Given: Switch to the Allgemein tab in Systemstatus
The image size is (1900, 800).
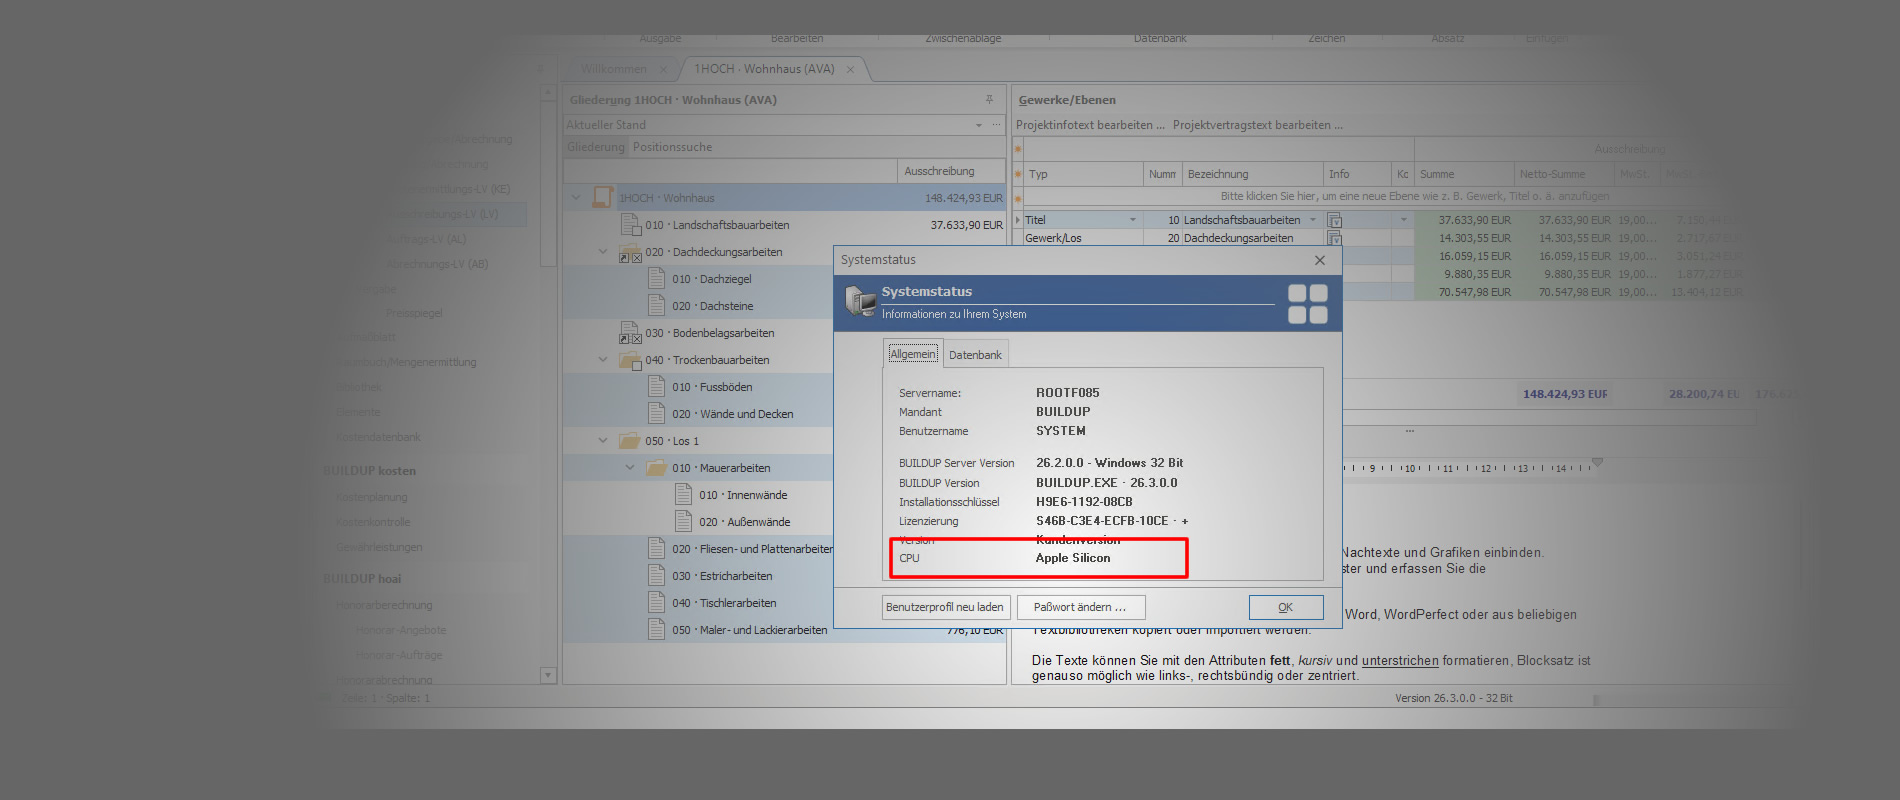Looking at the screenshot, I should [x=913, y=354].
